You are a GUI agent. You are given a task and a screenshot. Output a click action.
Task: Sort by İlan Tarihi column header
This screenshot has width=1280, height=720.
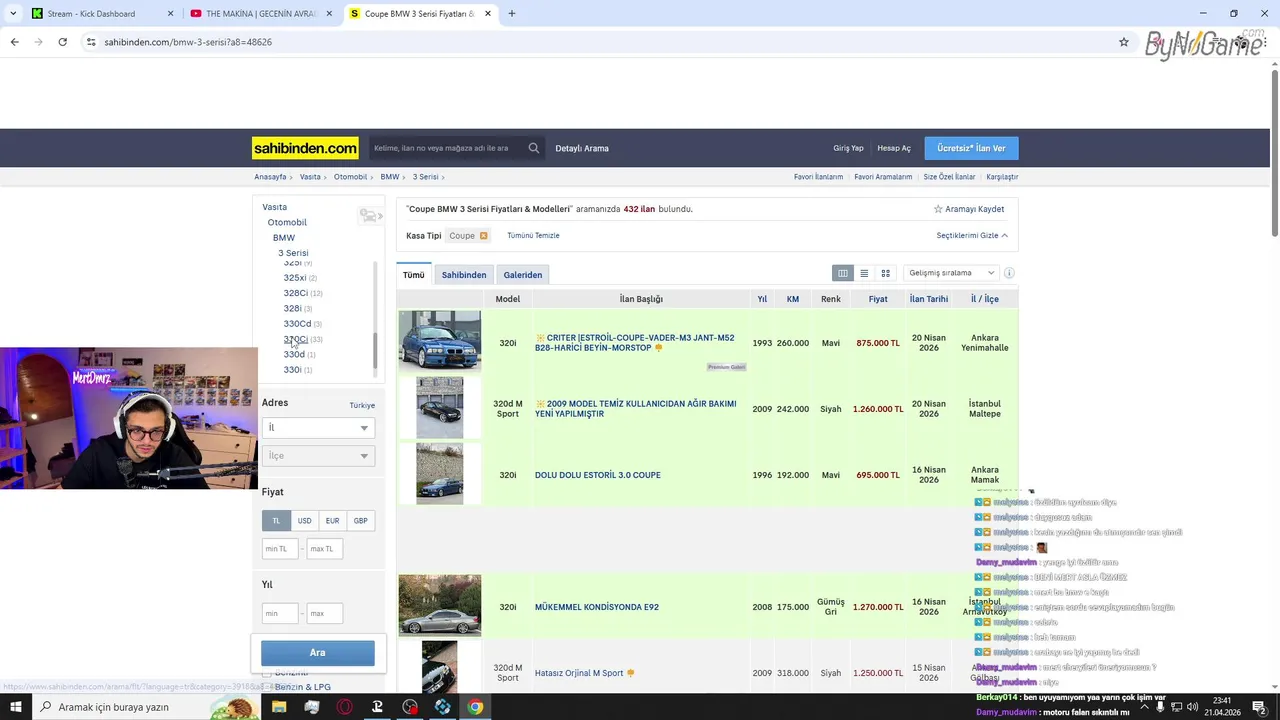pyautogui.click(x=929, y=299)
